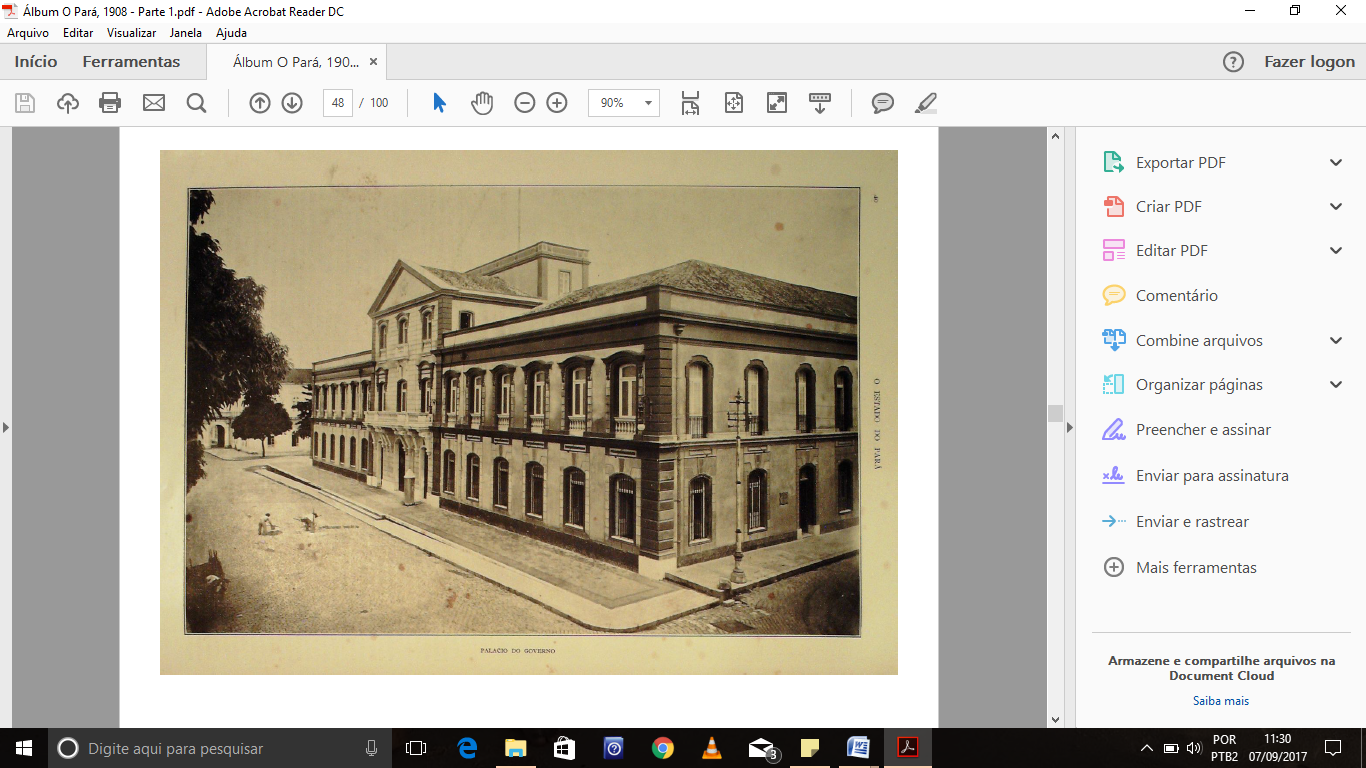
Task: Click the Save file floppy icon
Action: pyautogui.click(x=25, y=103)
